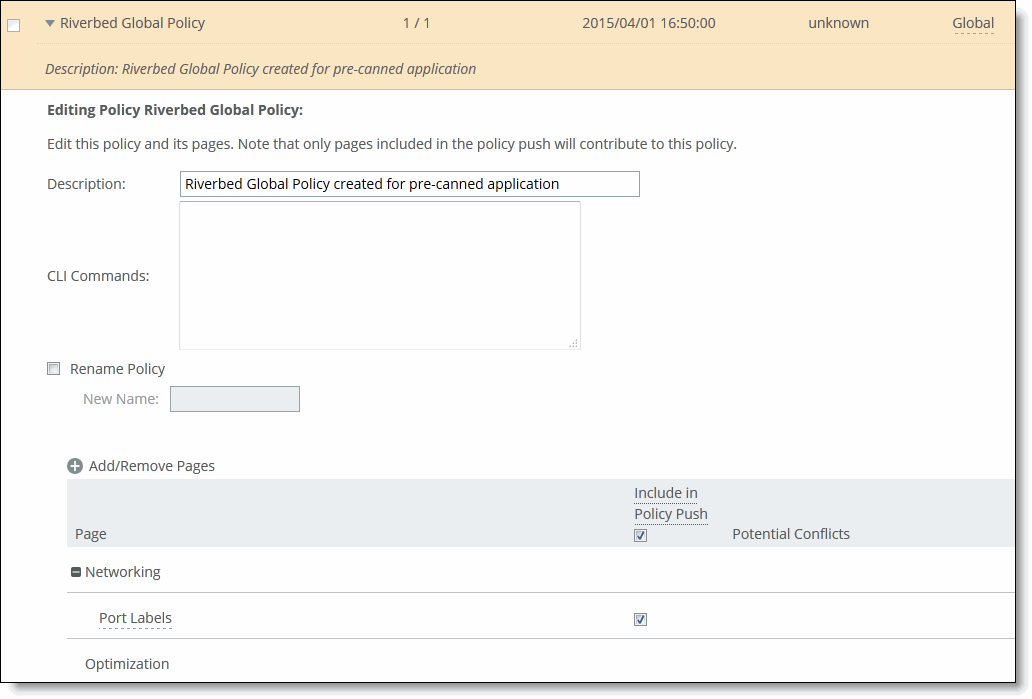Open the Add/Remove Pages section
The image size is (1032, 699).
coord(151,466)
